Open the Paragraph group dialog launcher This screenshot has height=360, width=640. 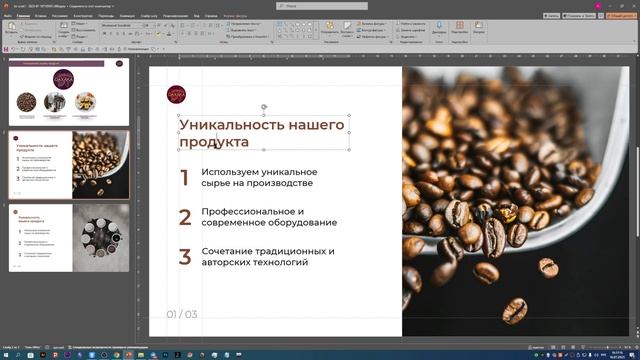coord(271,42)
